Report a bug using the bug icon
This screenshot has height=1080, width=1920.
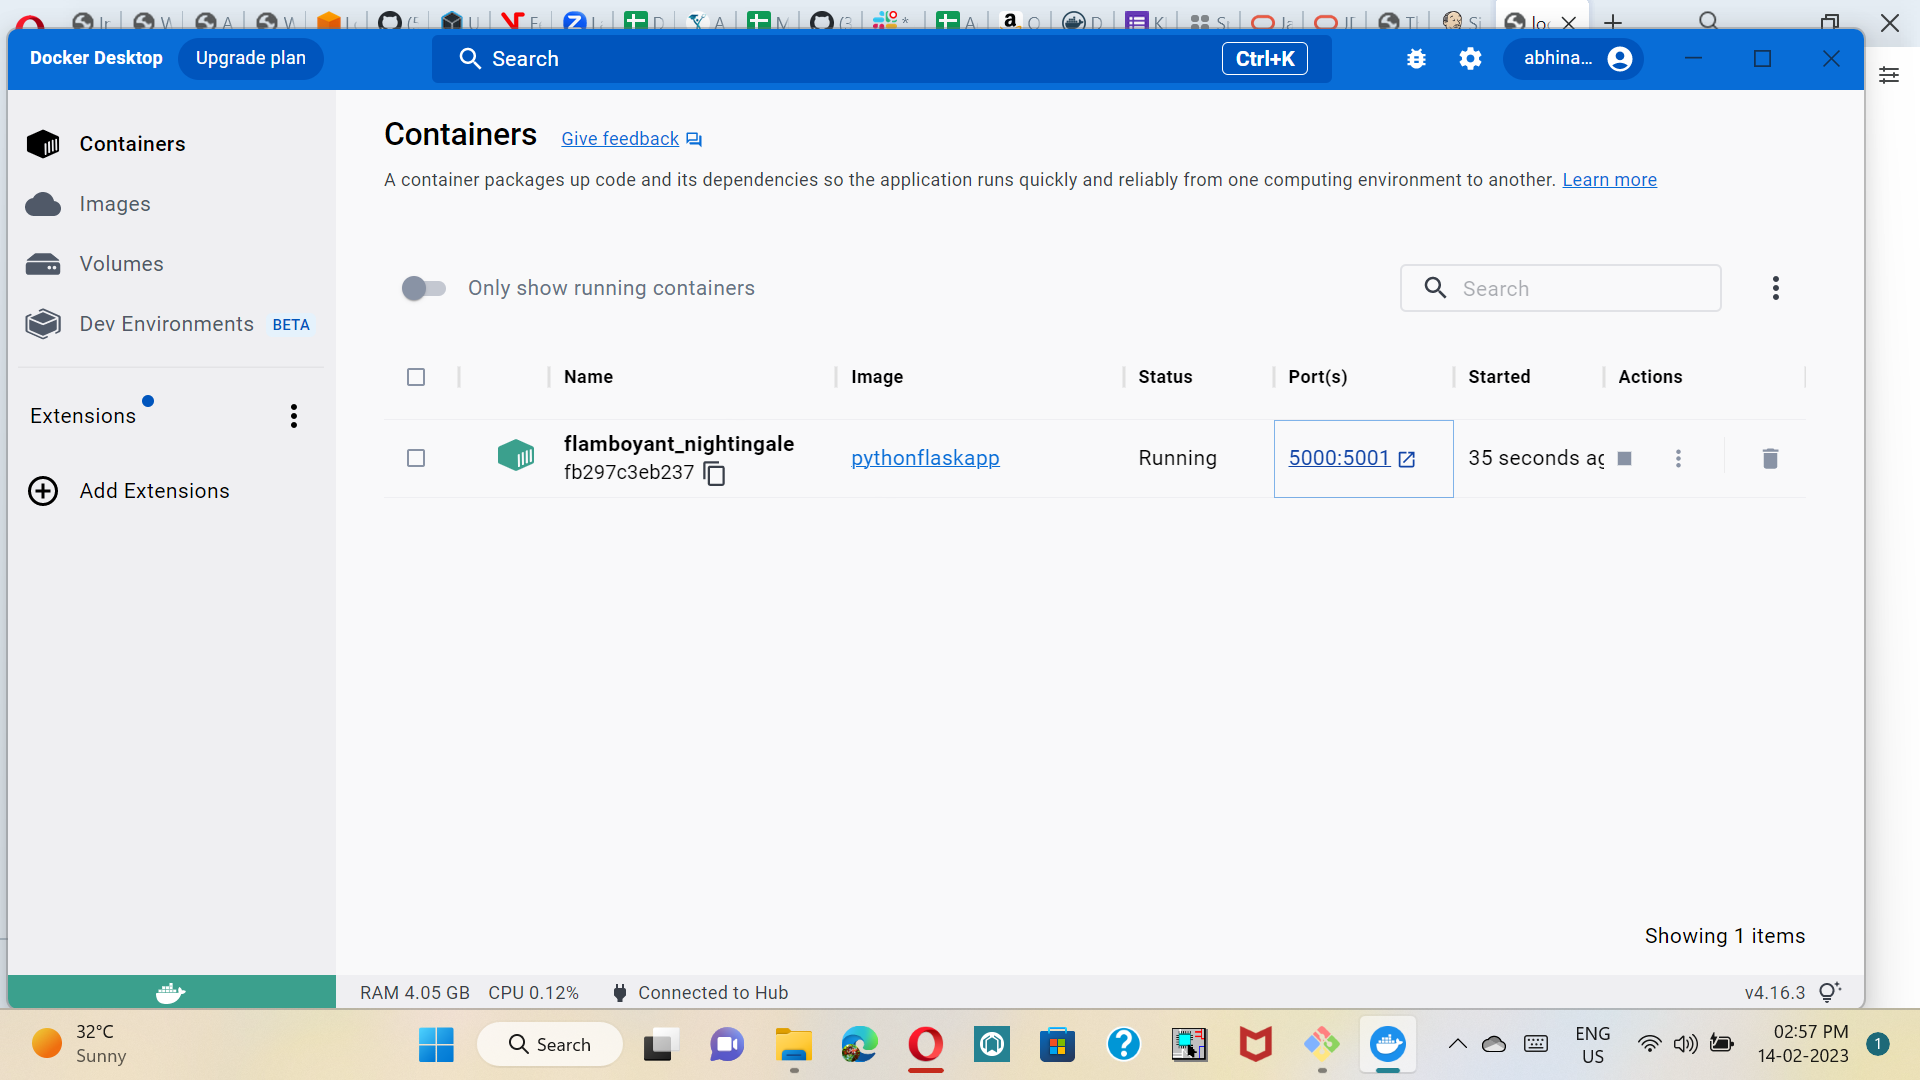[1416, 58]
